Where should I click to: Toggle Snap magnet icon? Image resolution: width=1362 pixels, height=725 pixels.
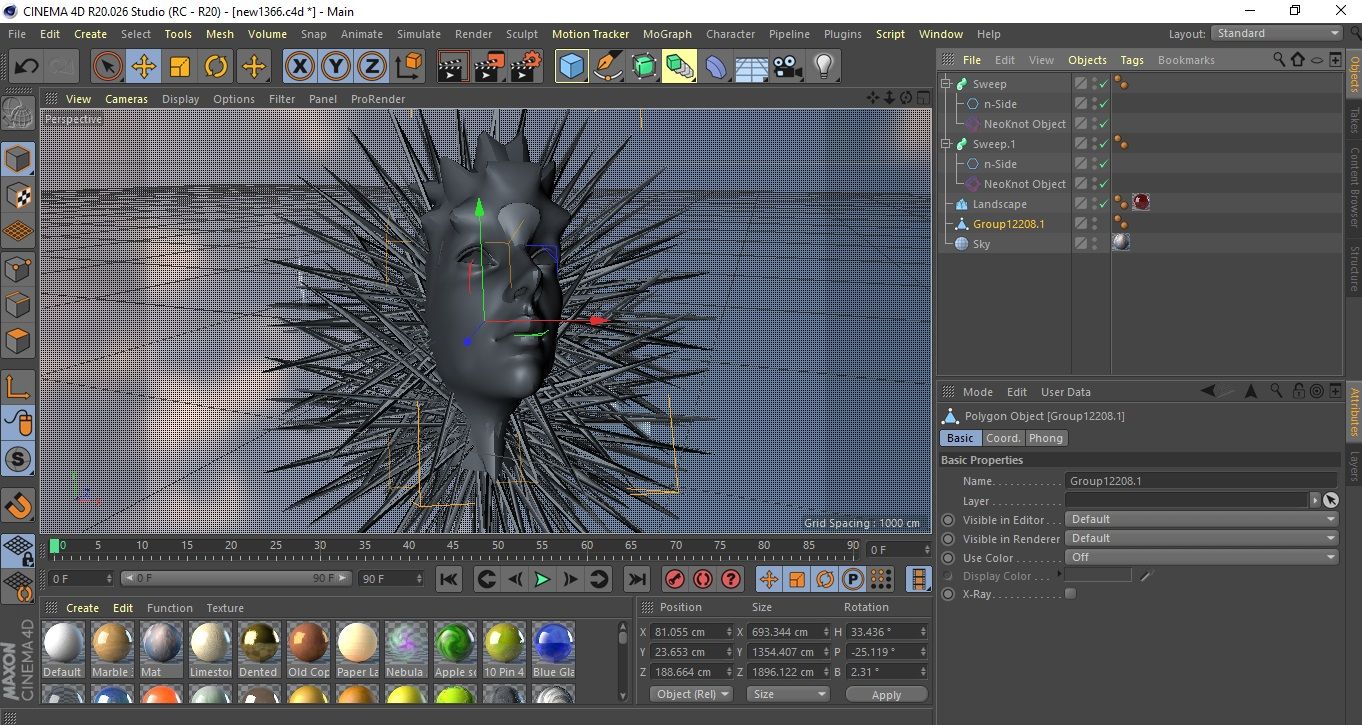(18, 506)
